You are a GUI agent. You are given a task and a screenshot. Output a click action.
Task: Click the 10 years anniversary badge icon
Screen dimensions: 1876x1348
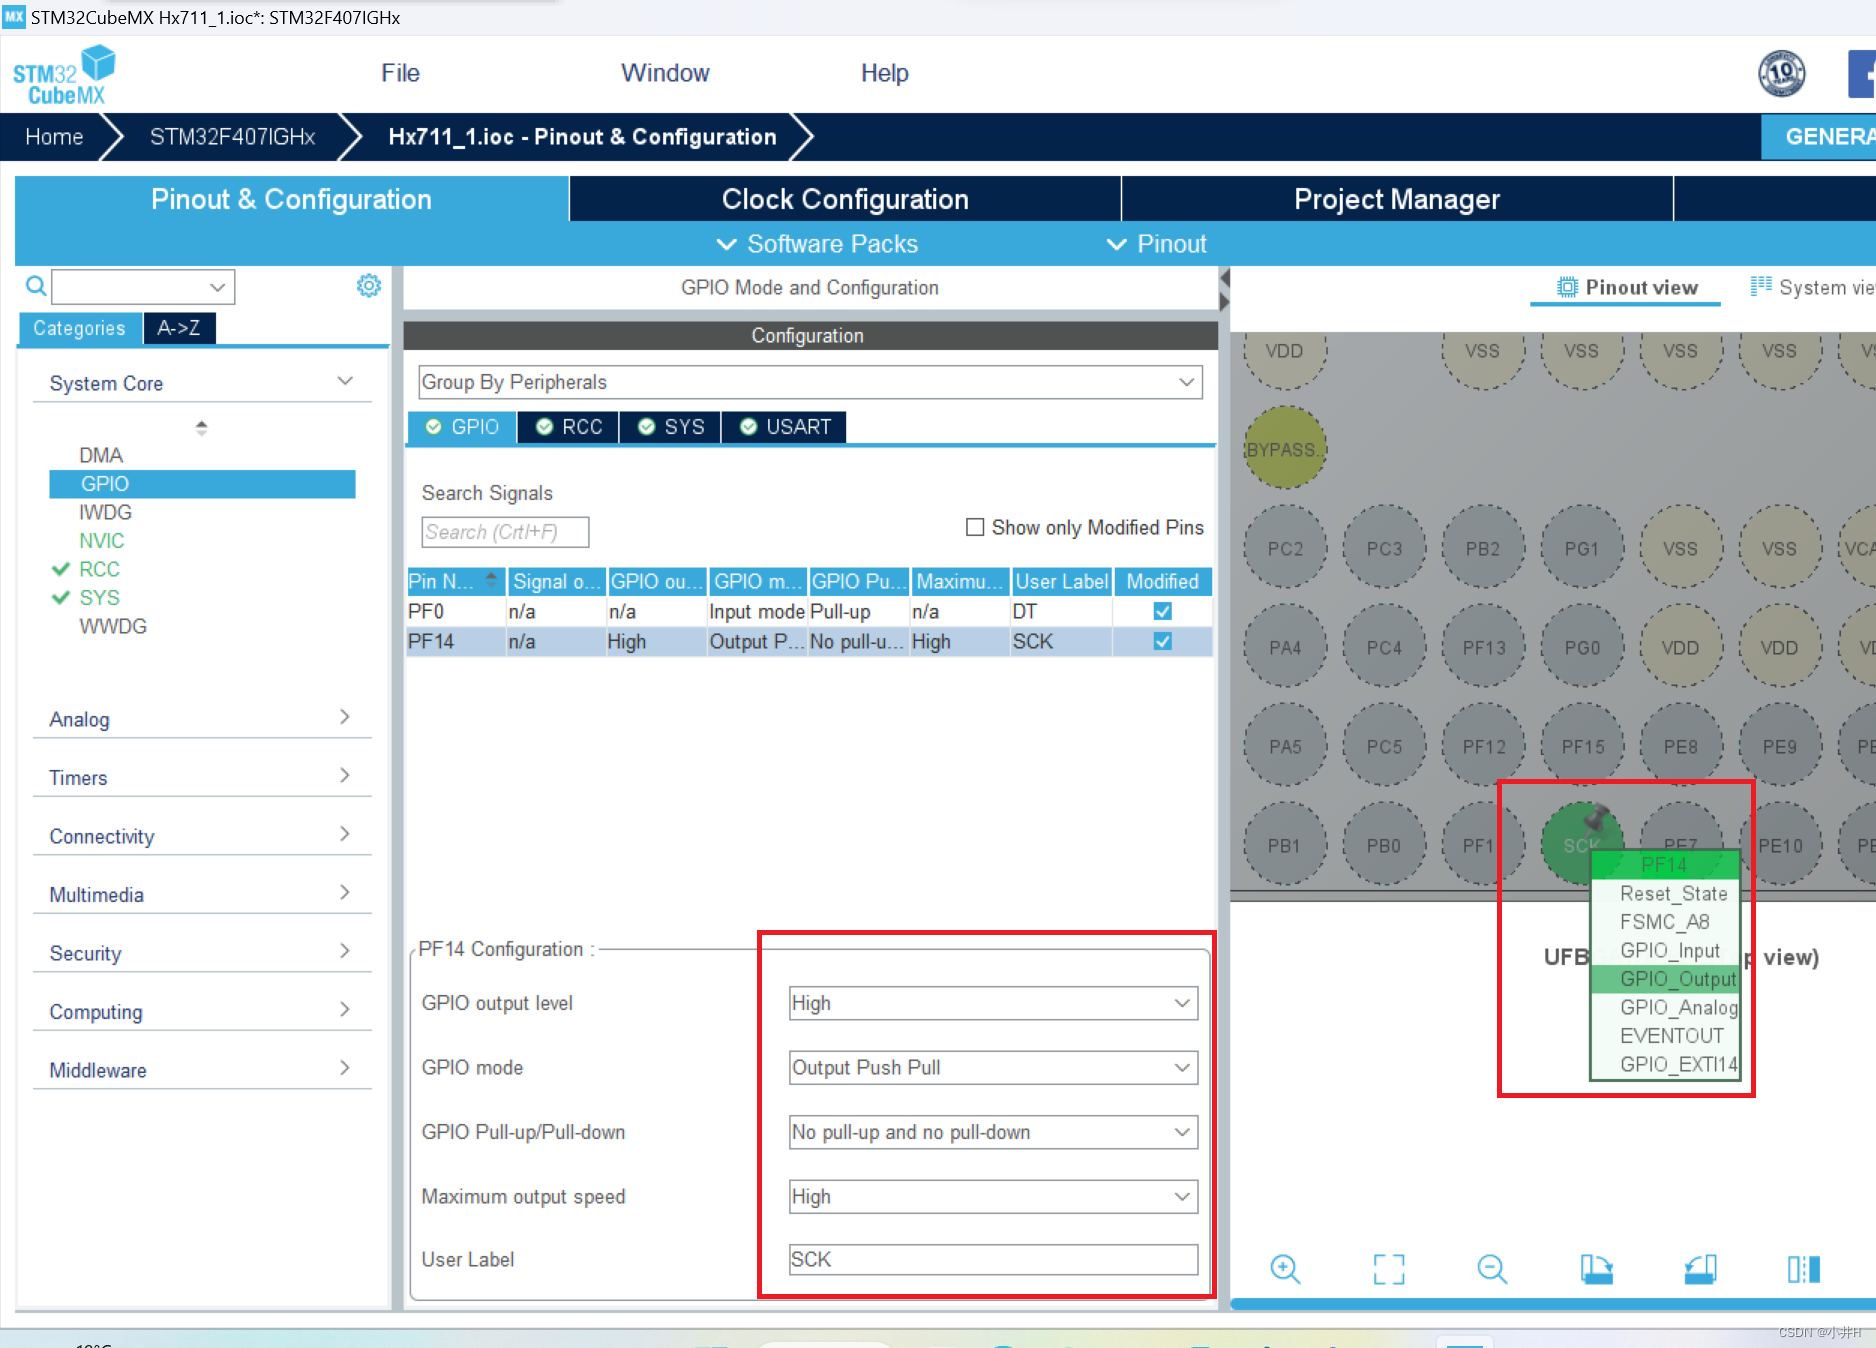pos(1782,73)
